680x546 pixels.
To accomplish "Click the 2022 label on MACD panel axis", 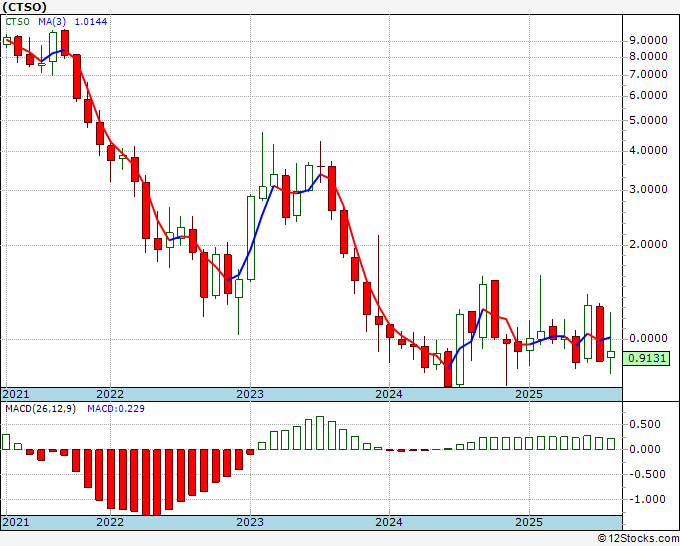I will tap(110, 522).
